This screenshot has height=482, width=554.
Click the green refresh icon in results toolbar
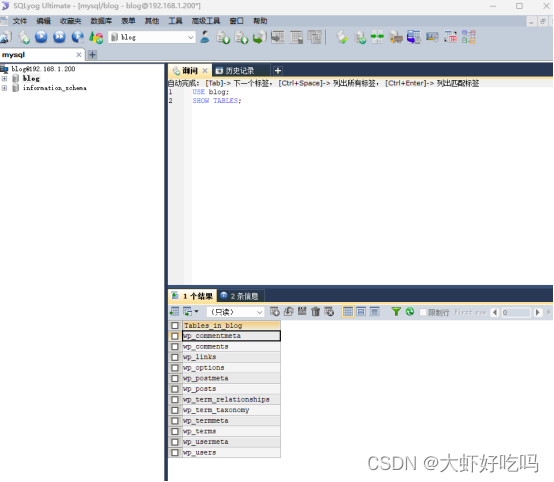[410, 312]
